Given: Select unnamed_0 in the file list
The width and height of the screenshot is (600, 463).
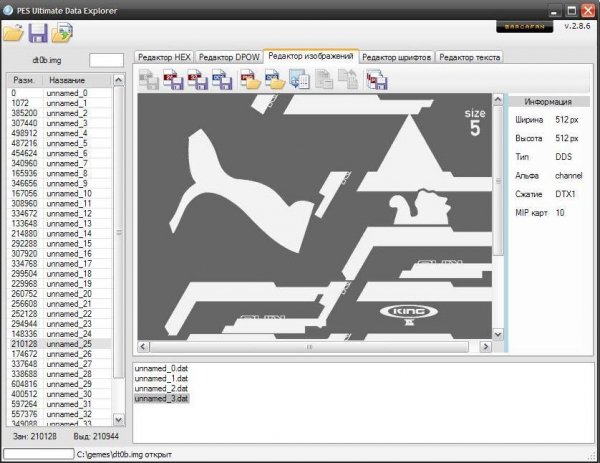Looking at the screenshot, I should coord(60,93).
